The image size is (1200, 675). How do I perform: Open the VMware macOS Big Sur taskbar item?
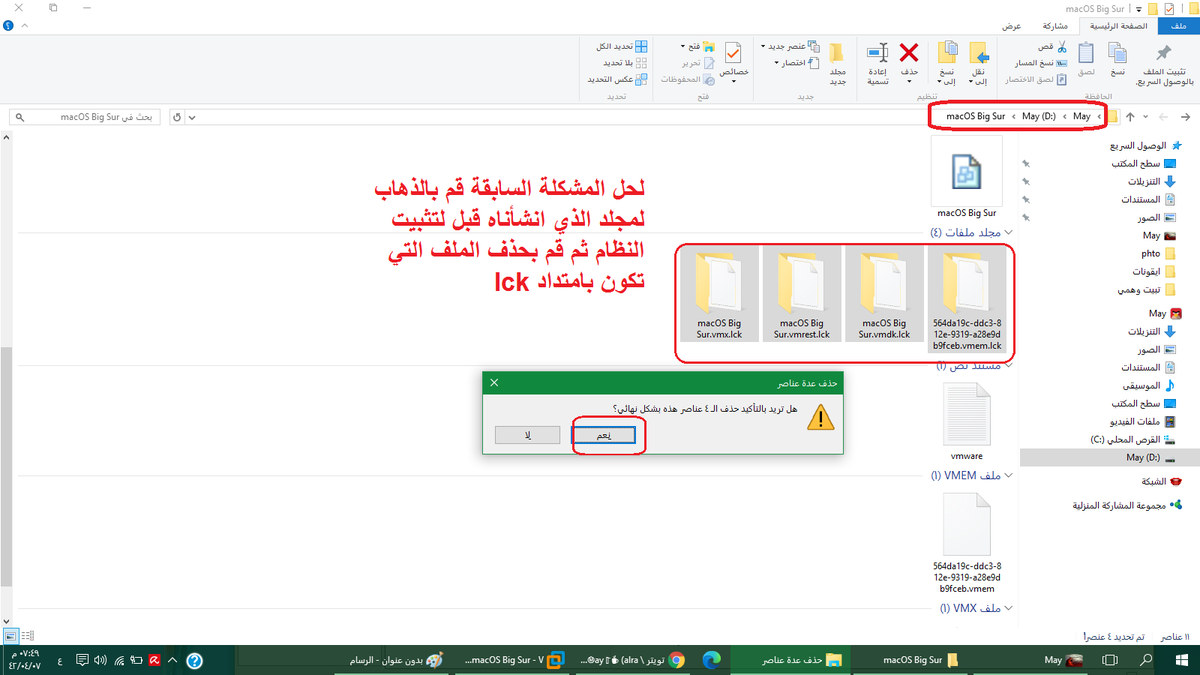point(514,660)
